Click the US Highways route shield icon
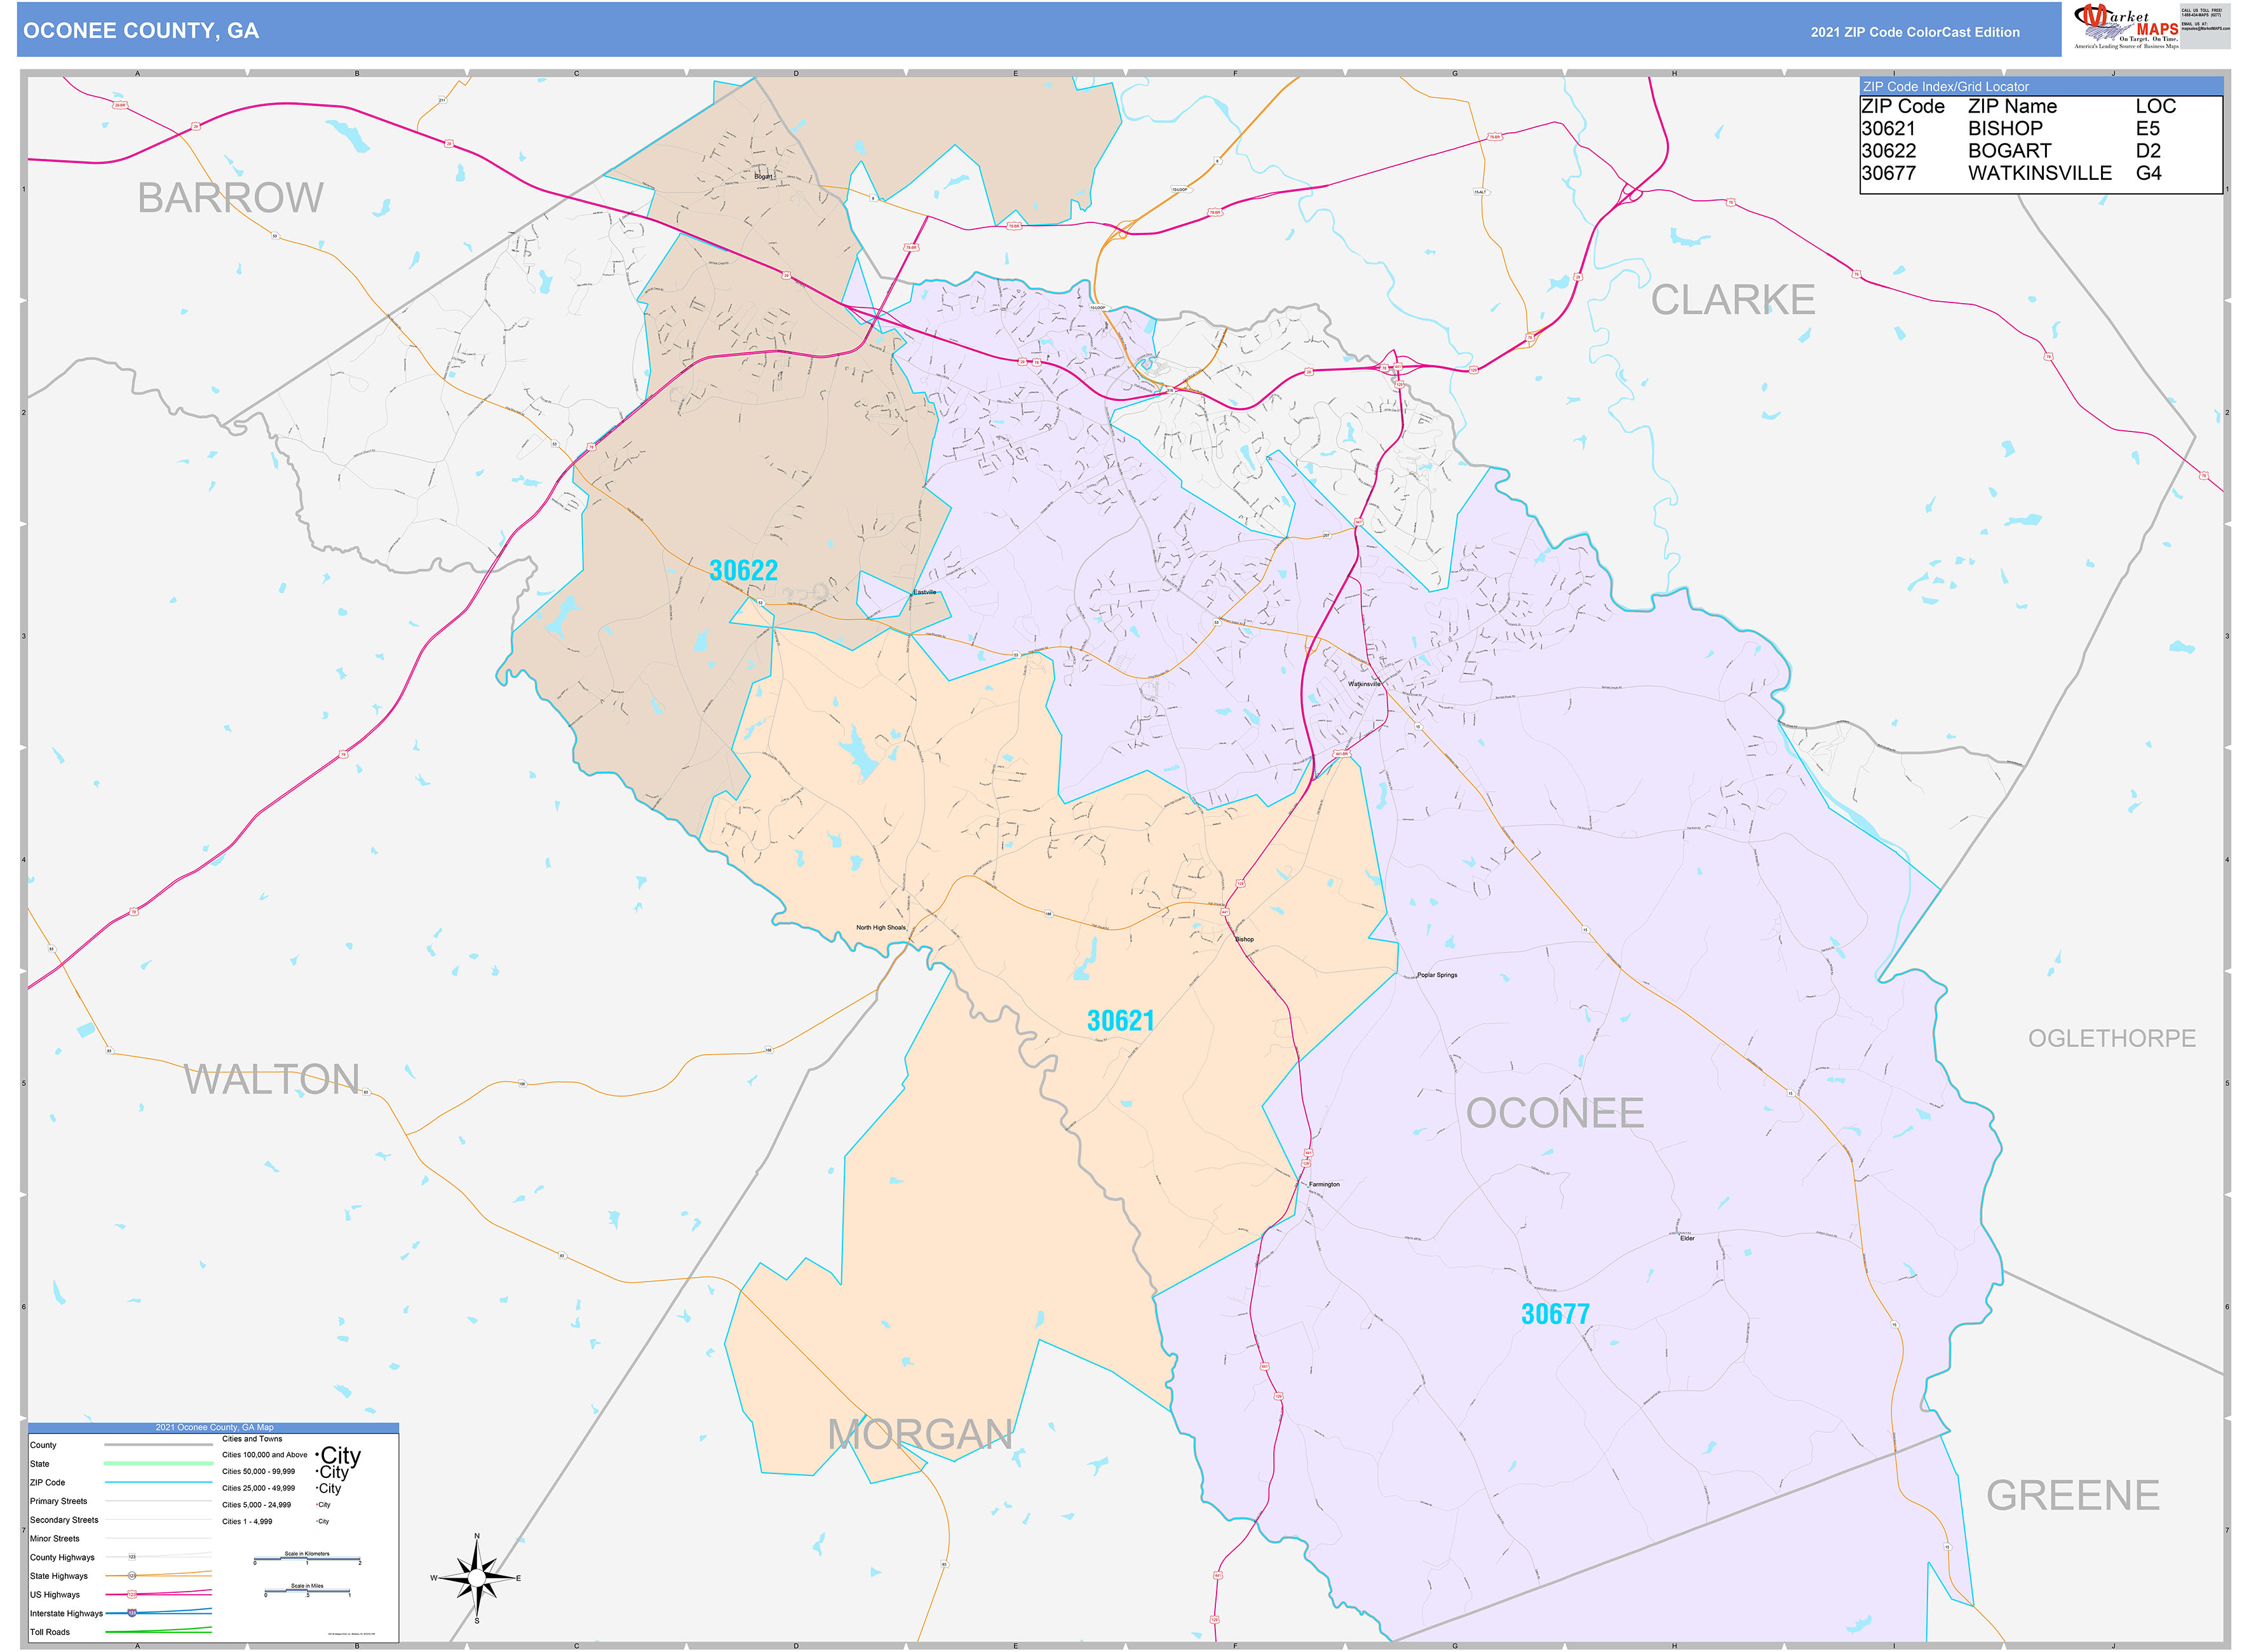The width and height of the screenshot is (2242, 1652). click(132, 1595)
